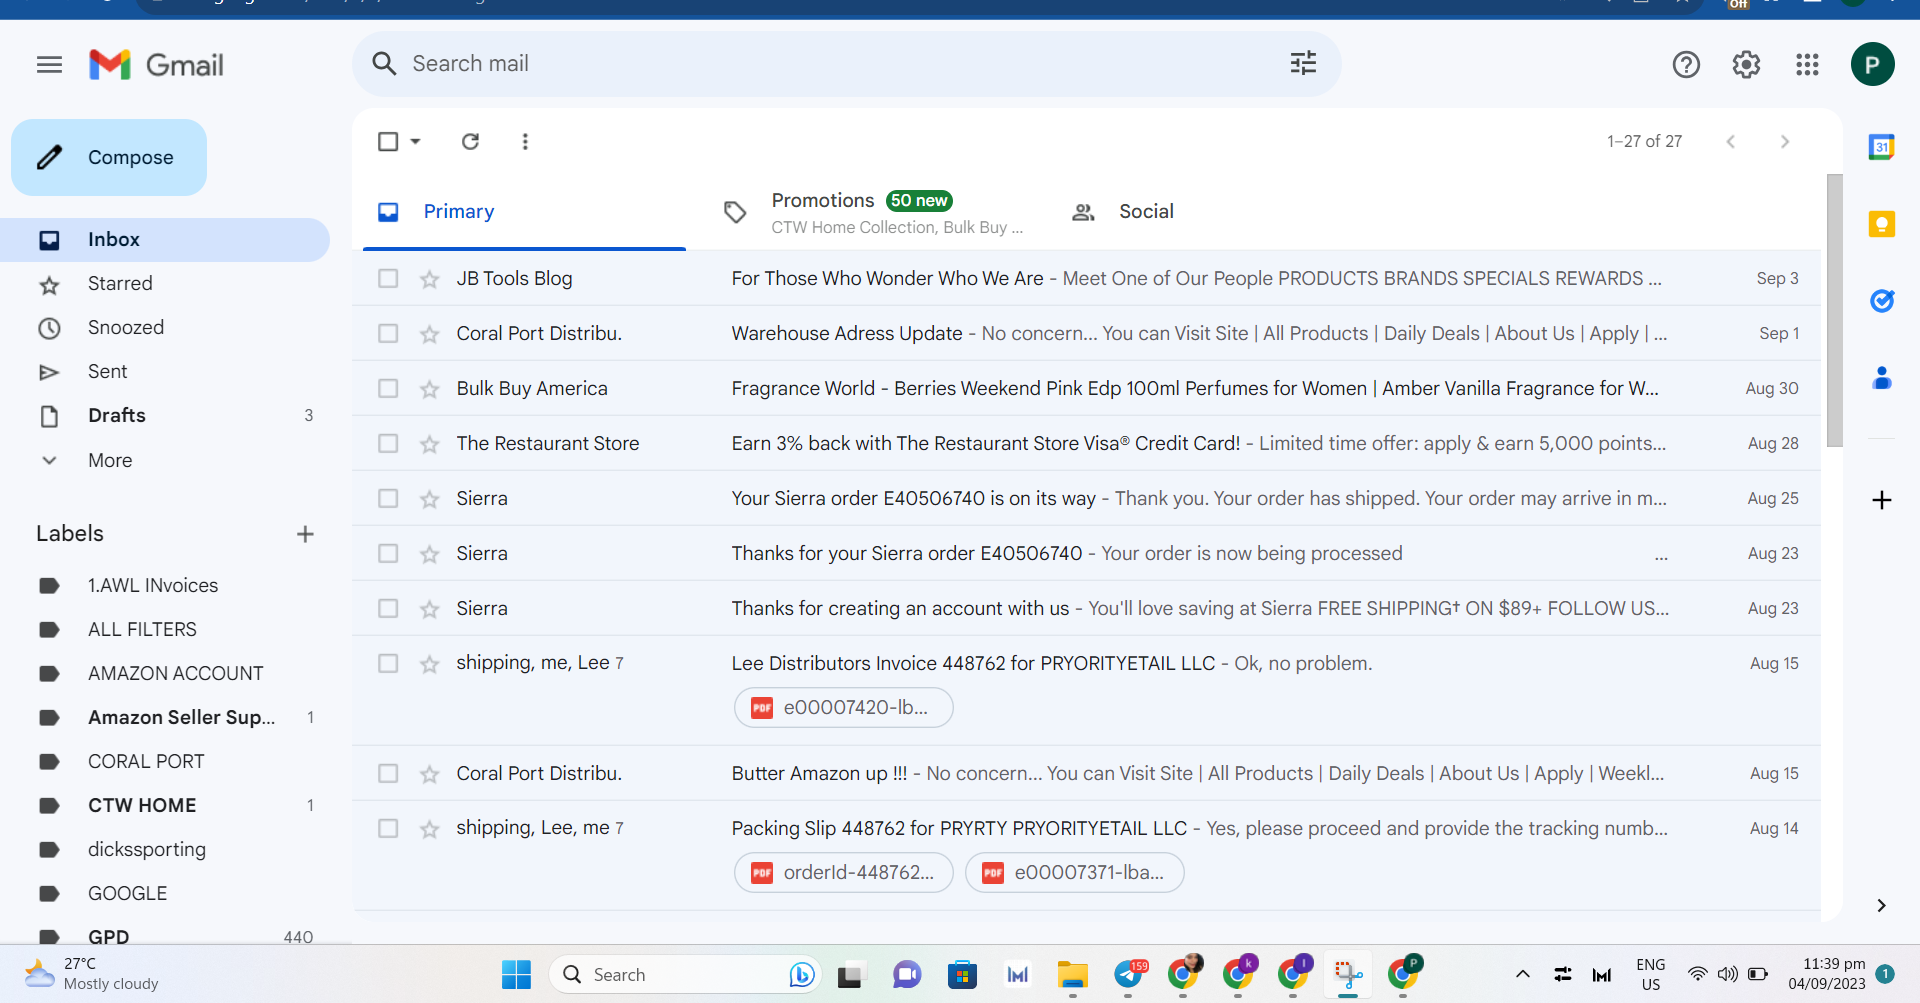1920x1003 pixels.
Task: Show hidden system tray icons
Action: click(1522, 974)
